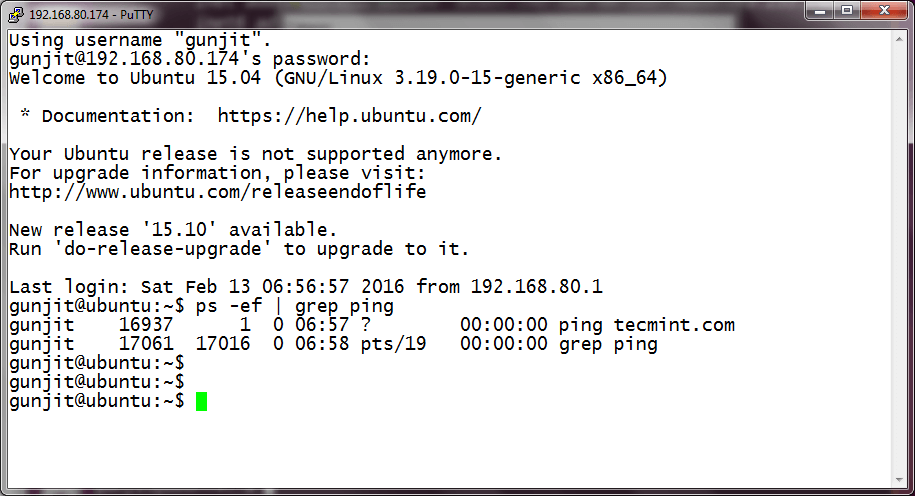Click the green terminal cursor block

[x=201, y=402]
